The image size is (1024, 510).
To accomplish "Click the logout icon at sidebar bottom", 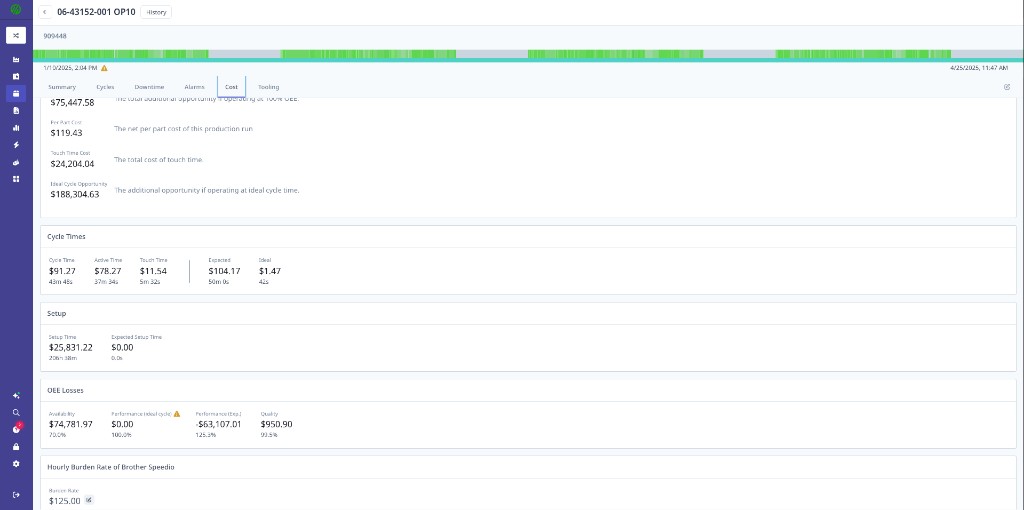I will click(16, 495).
